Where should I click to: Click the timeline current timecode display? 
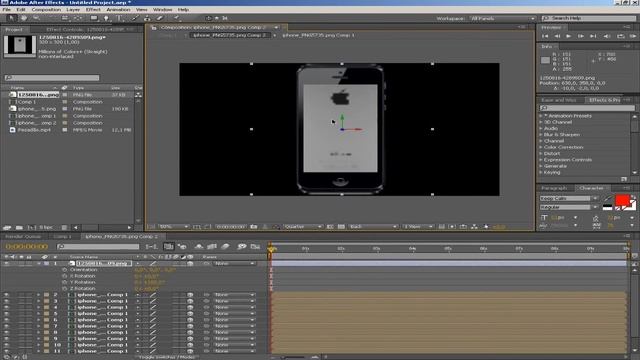coord(27,247)
